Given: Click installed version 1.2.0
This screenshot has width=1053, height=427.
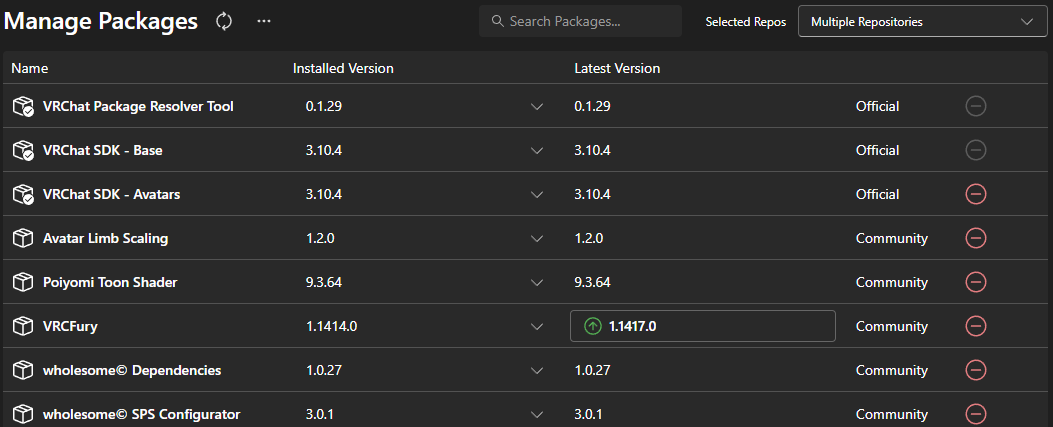Looking at the screenshot, I should pyautogui.click(x=320, y=238).
